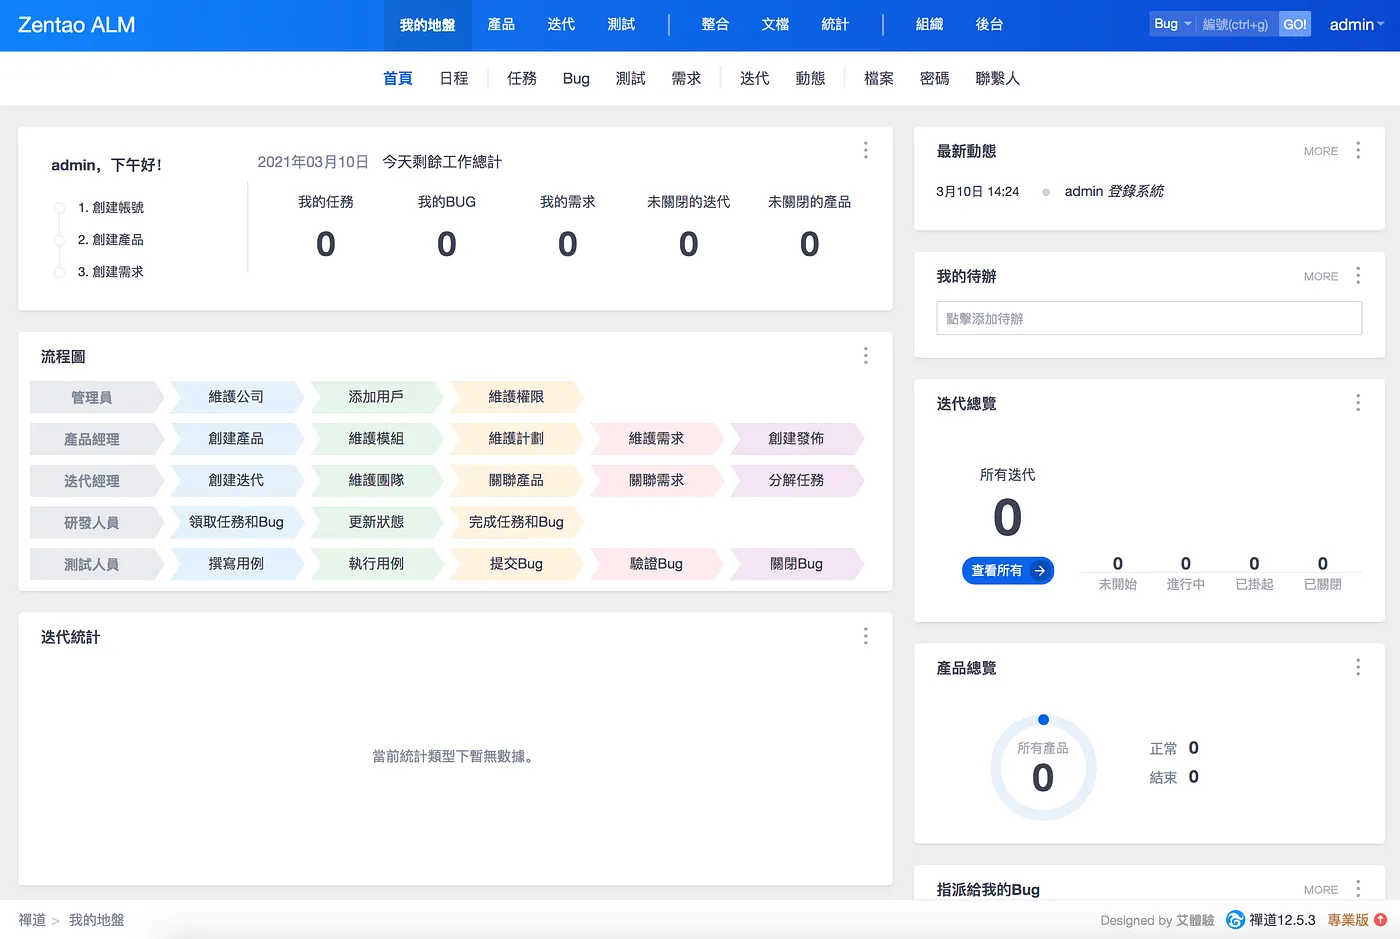Open the 聯繫人 submenu tab
The width and height of the screenshot is (1400, 939).
(x=998, y=78)
